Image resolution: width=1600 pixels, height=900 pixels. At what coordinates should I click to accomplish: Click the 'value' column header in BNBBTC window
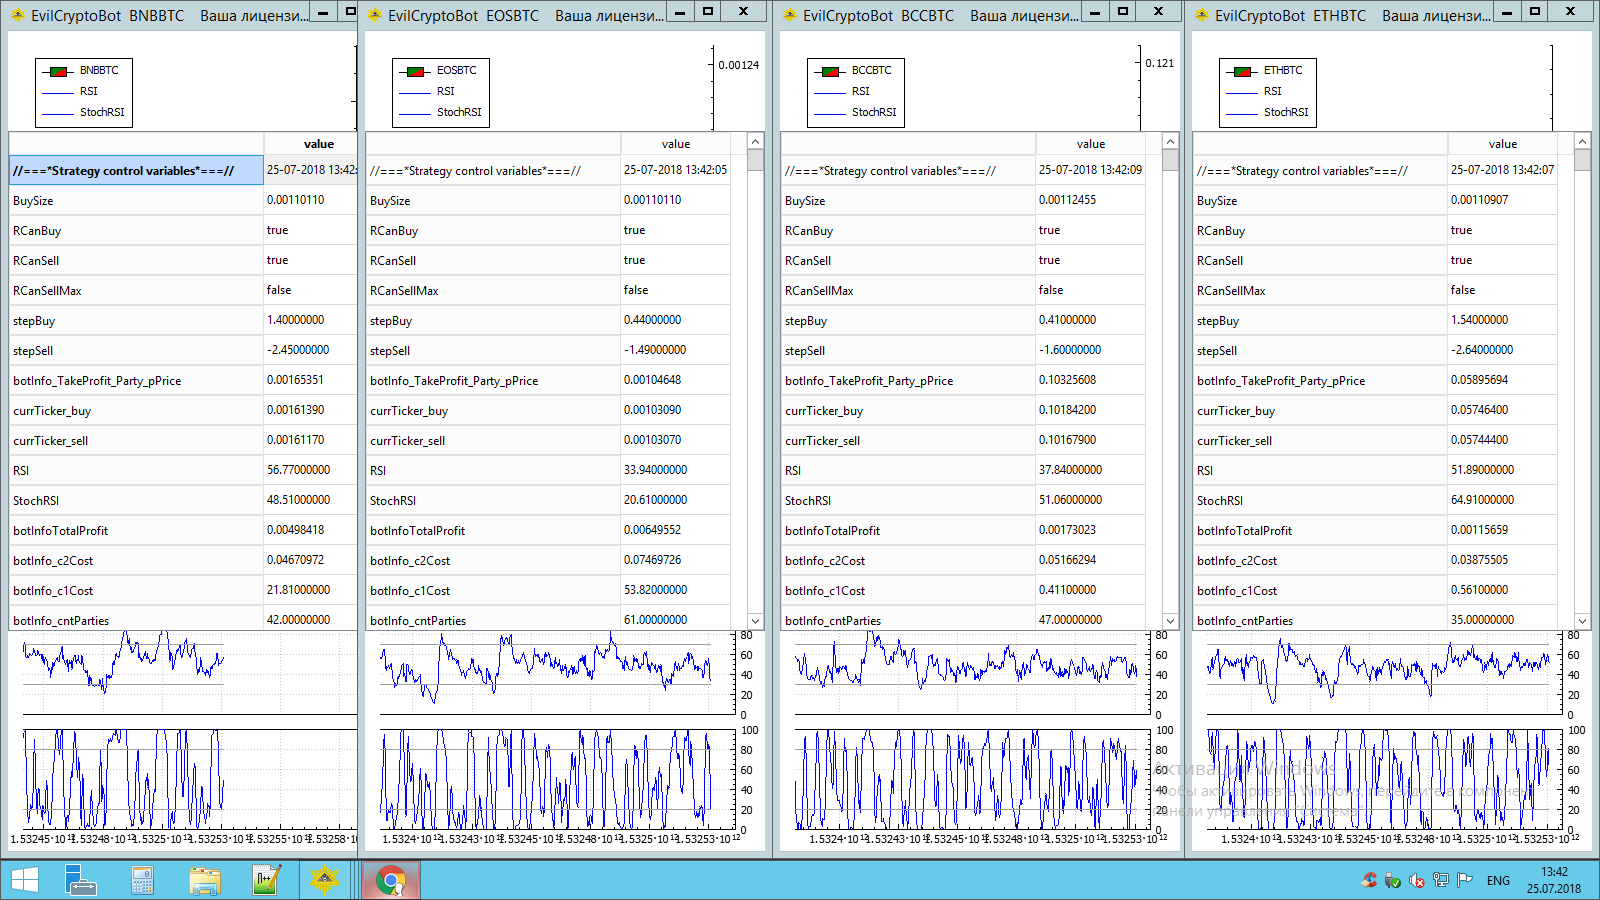[310, 144]
